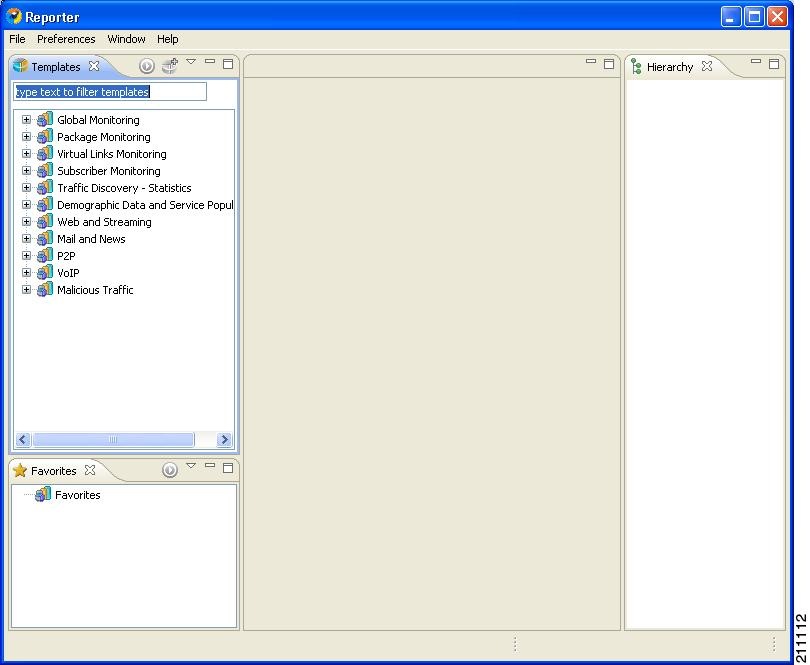This screenshot has width=810, height=665.
Task: Click the filter templates text field
Action: [108, 91]
